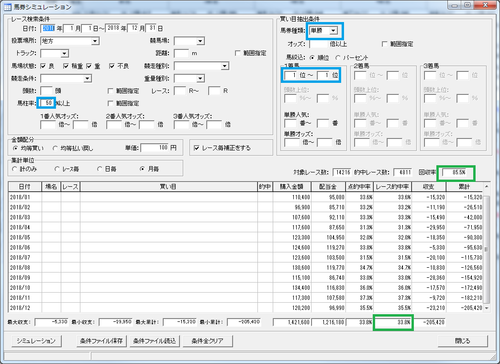
Task: Click the 購入金額 column header
Action: click(x=292, y=187)
